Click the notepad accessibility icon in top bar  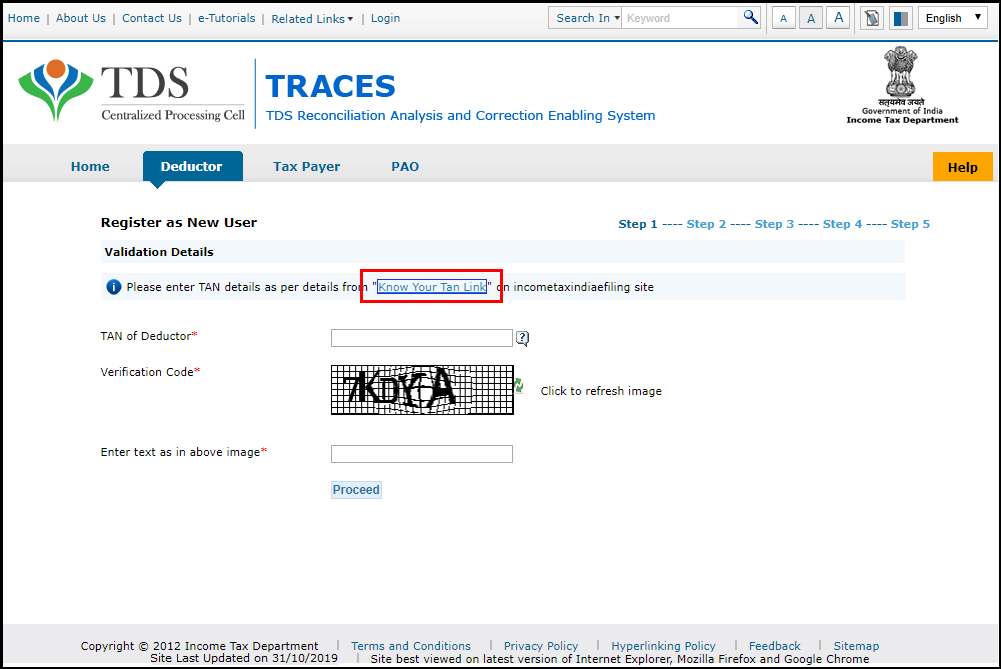click(x=871, y=17)
